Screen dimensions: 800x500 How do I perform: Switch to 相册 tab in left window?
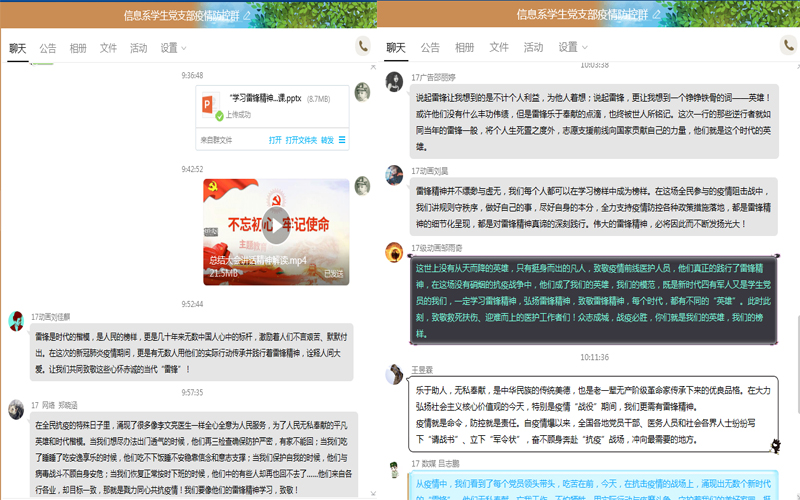78,48
